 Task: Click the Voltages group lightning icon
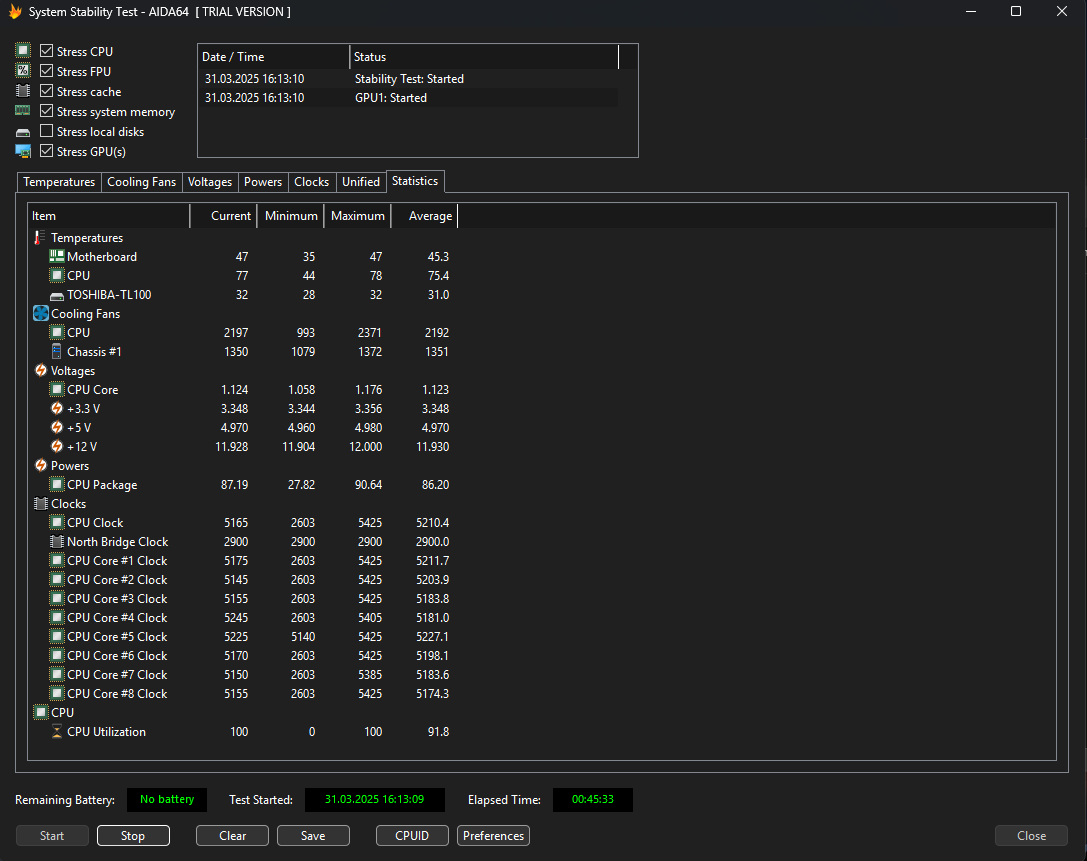(x=41, y=370)
